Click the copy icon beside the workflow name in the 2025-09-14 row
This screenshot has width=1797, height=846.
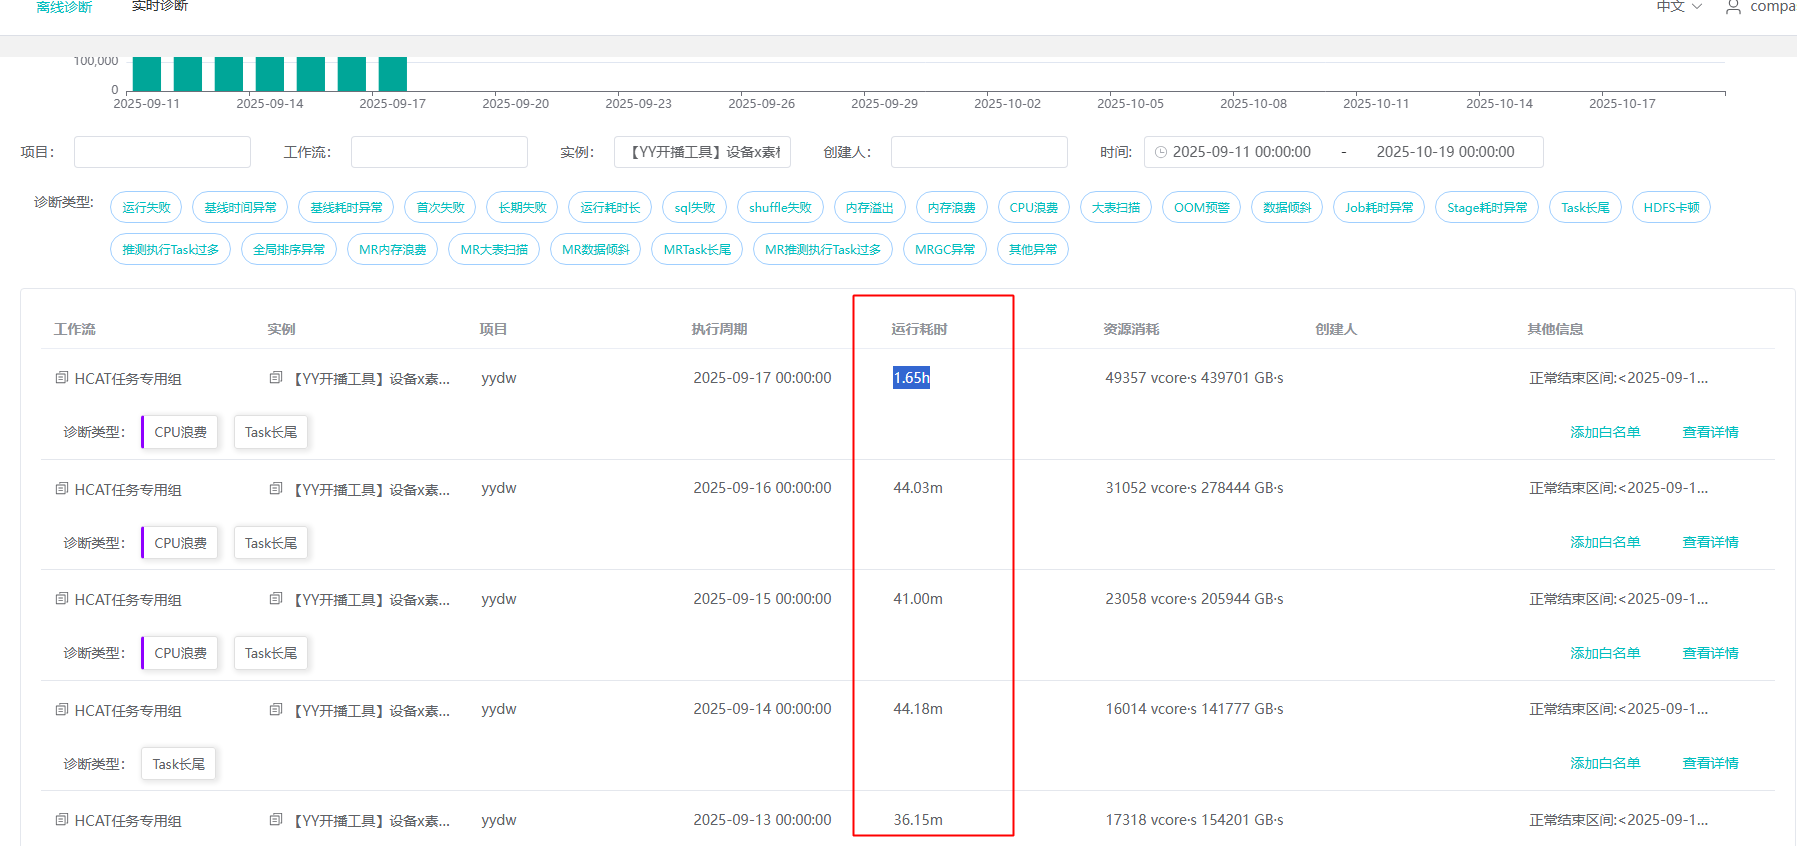[62, 710]
